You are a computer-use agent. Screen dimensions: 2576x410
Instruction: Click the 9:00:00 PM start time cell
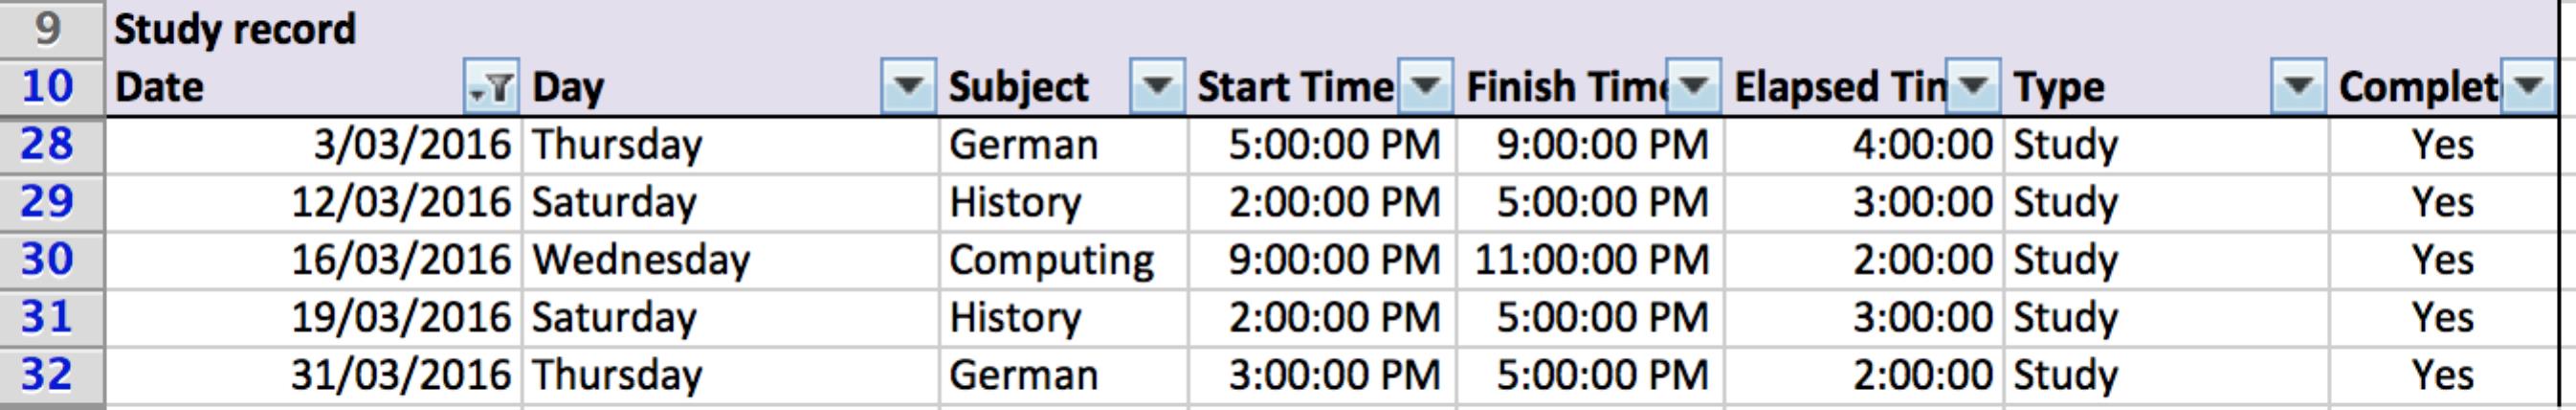1334,261
